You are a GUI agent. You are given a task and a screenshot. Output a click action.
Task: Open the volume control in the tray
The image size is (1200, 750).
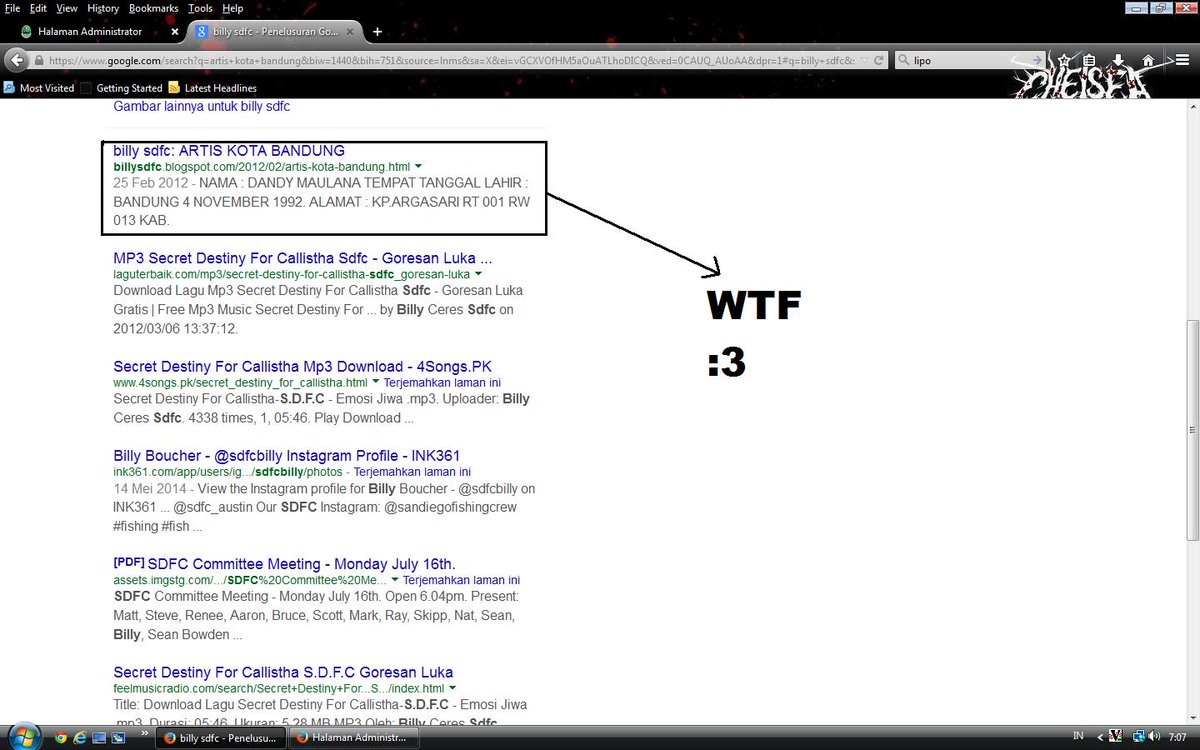(x=1152, y=737)
